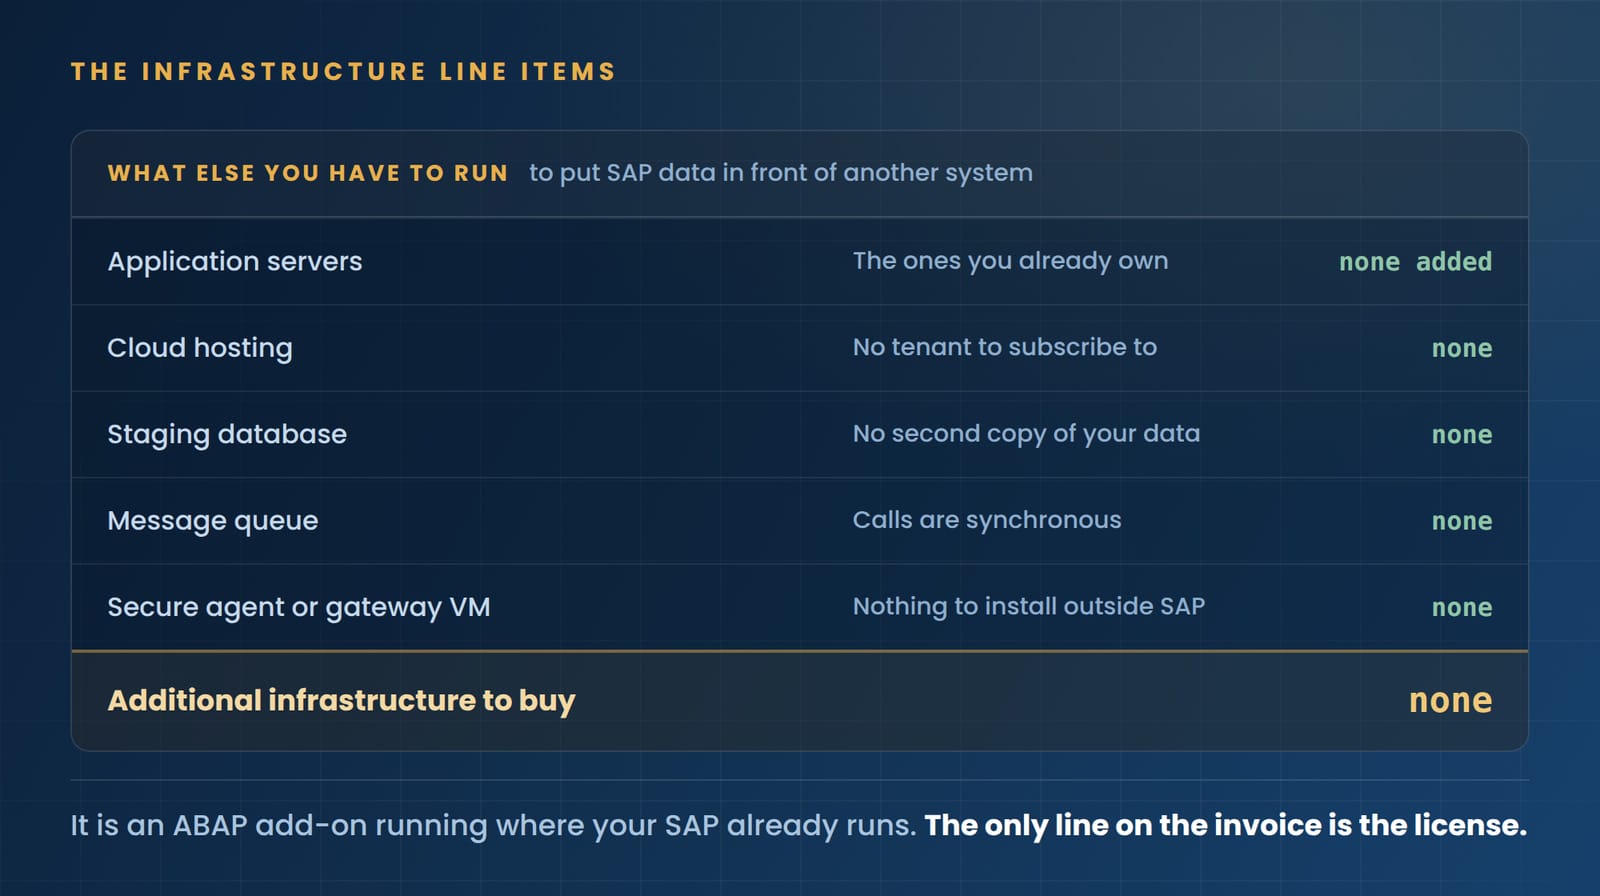This screenshot has width=1600, height=896.
Task: Click the 'none' value in Secure agent row
Action: pos(1462,608)
